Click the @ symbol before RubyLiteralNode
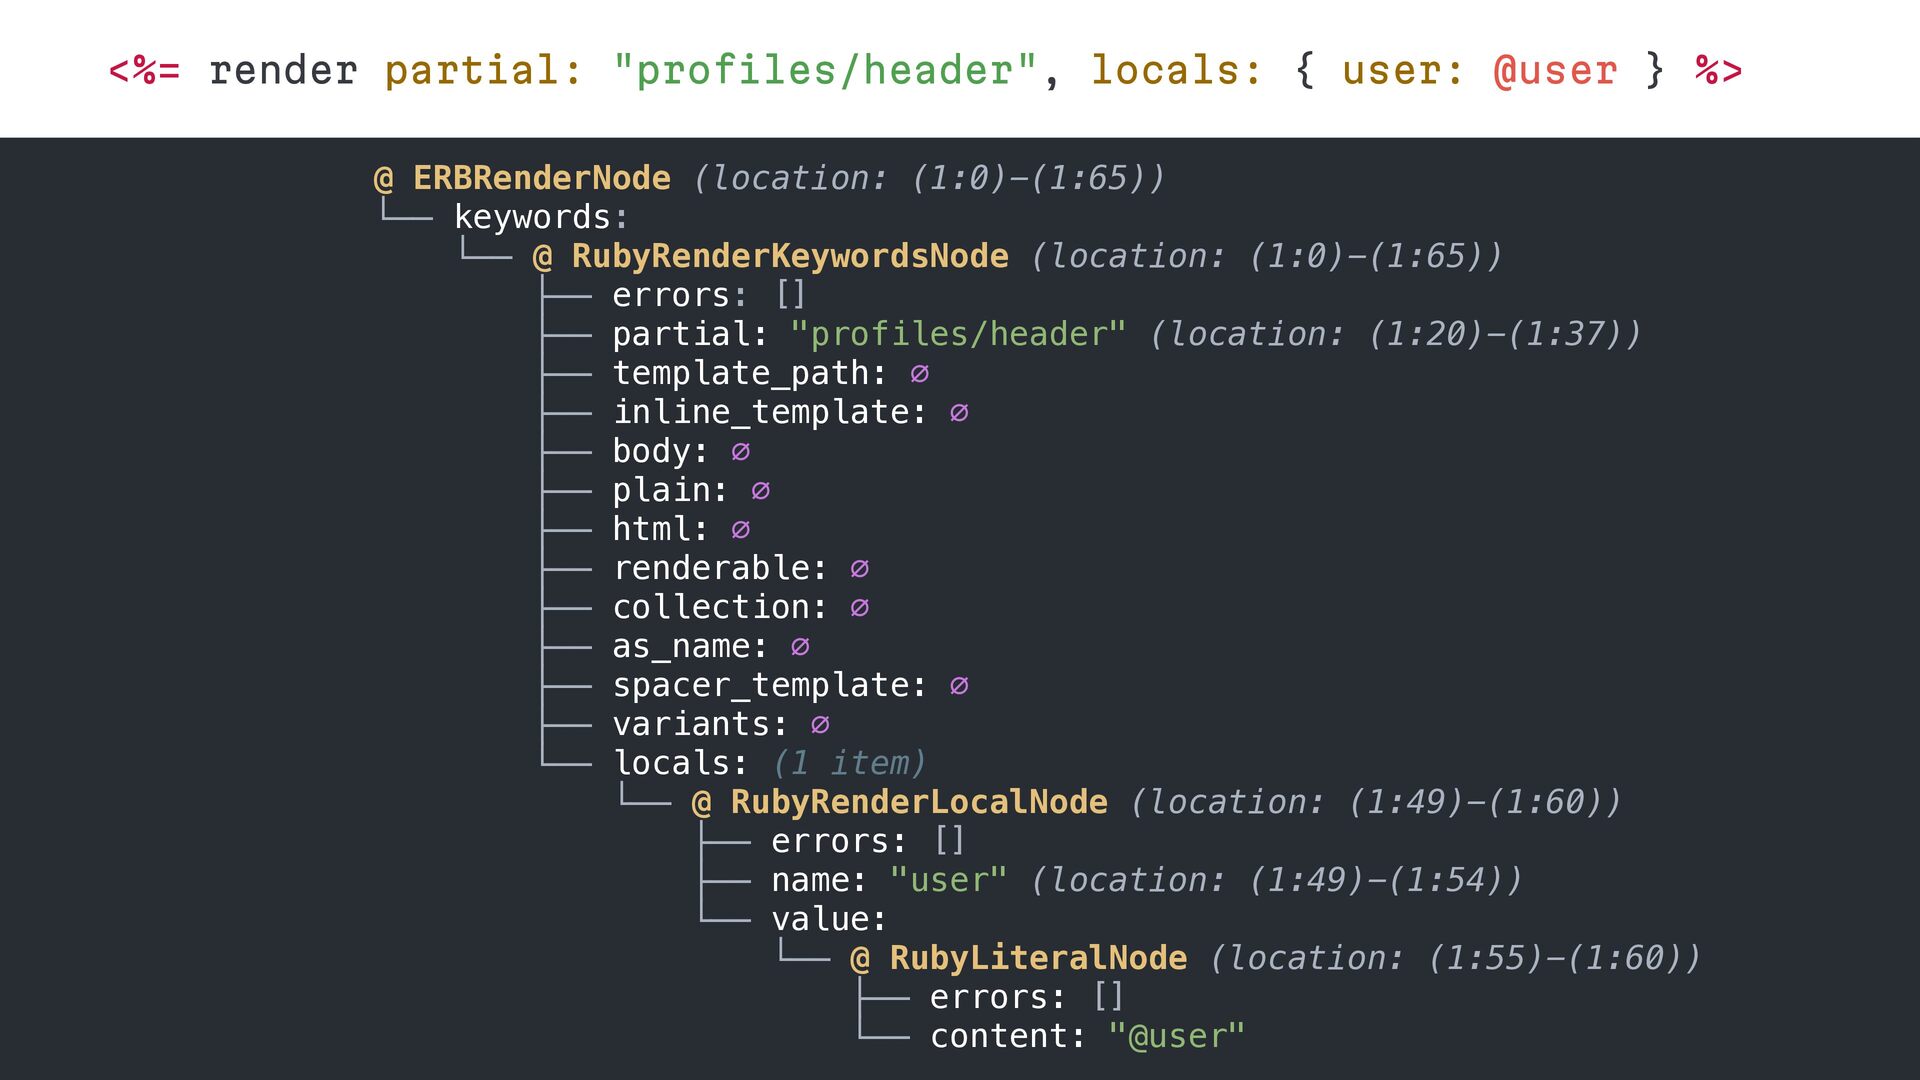 (x=860, y=959)
